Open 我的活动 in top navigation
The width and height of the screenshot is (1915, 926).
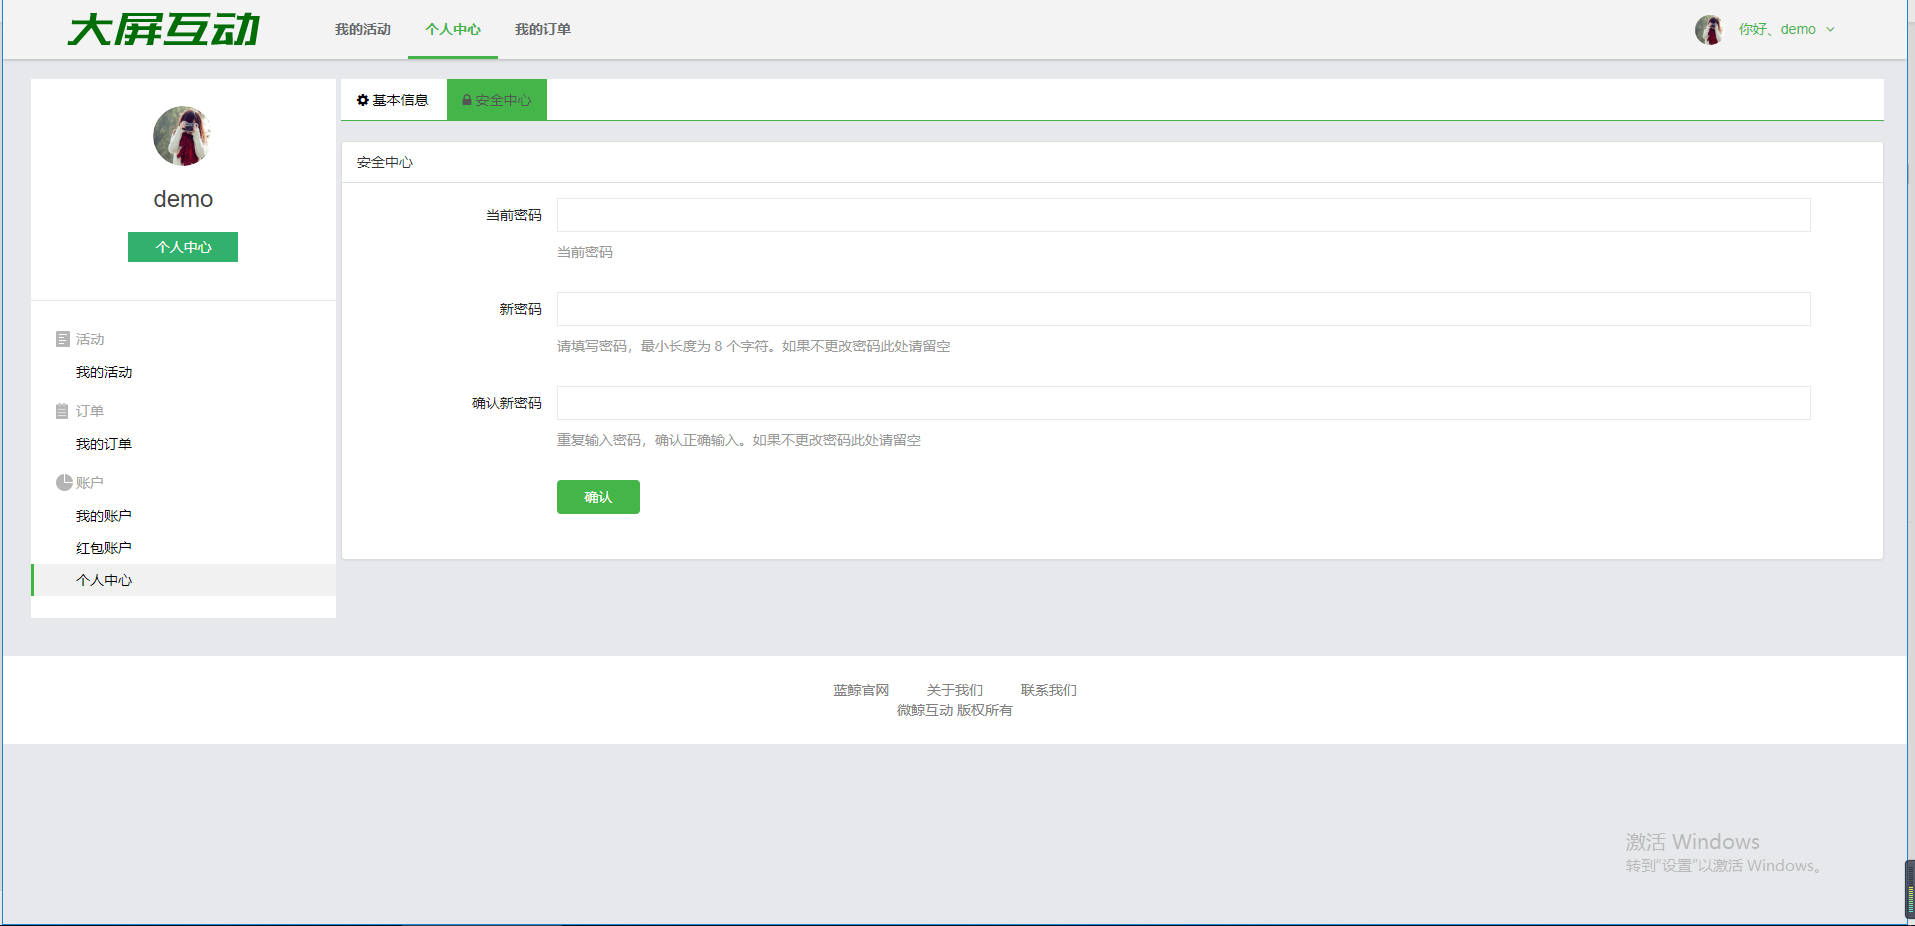tap(363, 30)
